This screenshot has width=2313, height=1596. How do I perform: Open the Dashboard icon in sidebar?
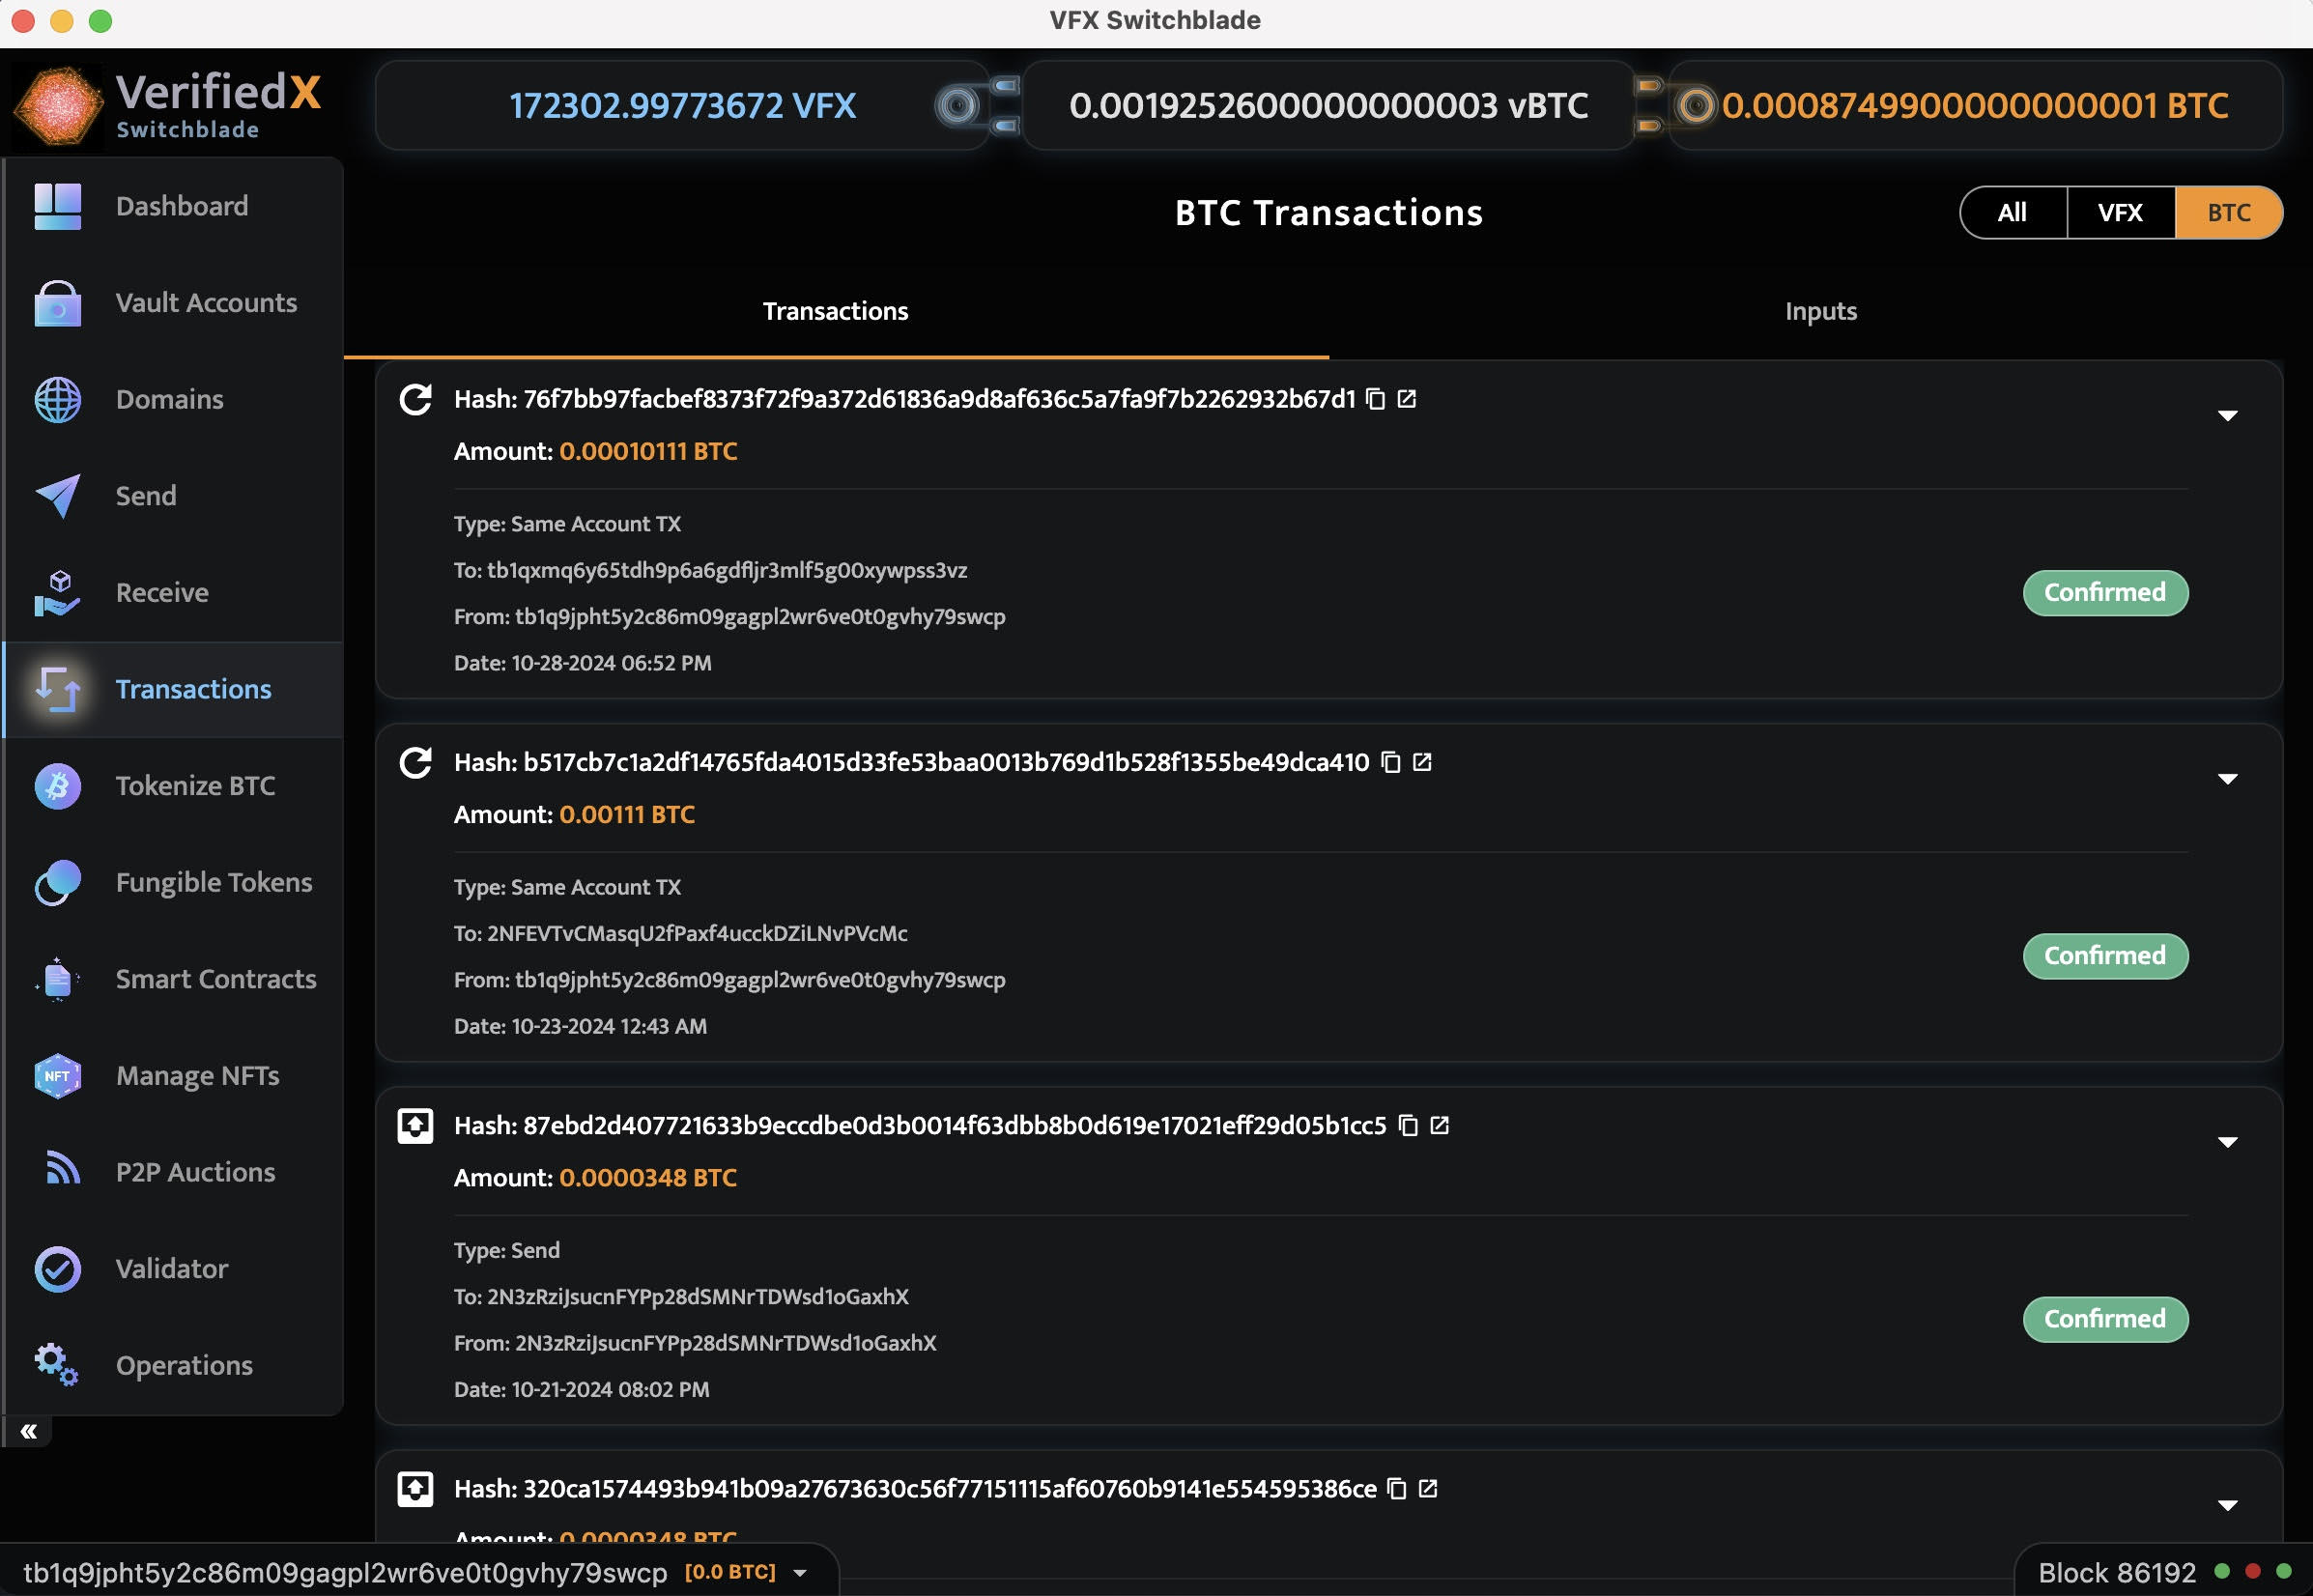pyautogui.click(x=57, y=206)
